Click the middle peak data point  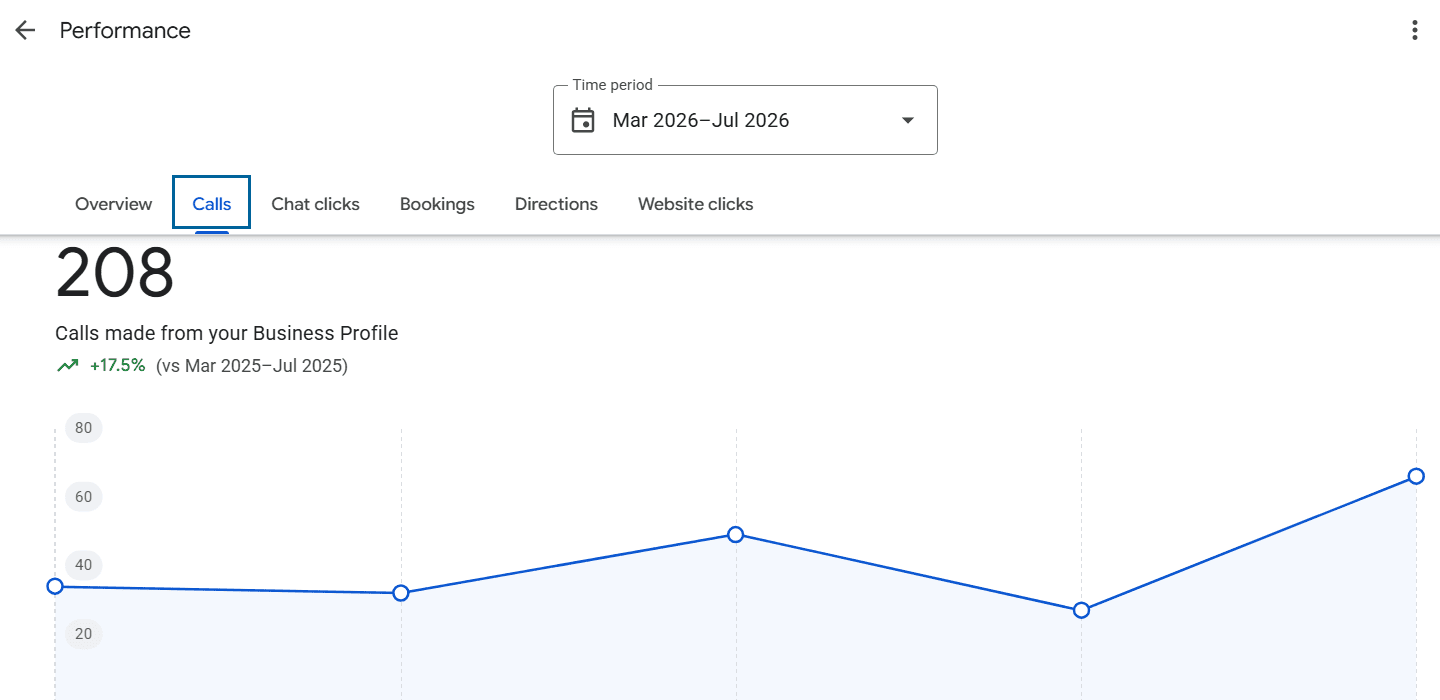click(736, 535)
